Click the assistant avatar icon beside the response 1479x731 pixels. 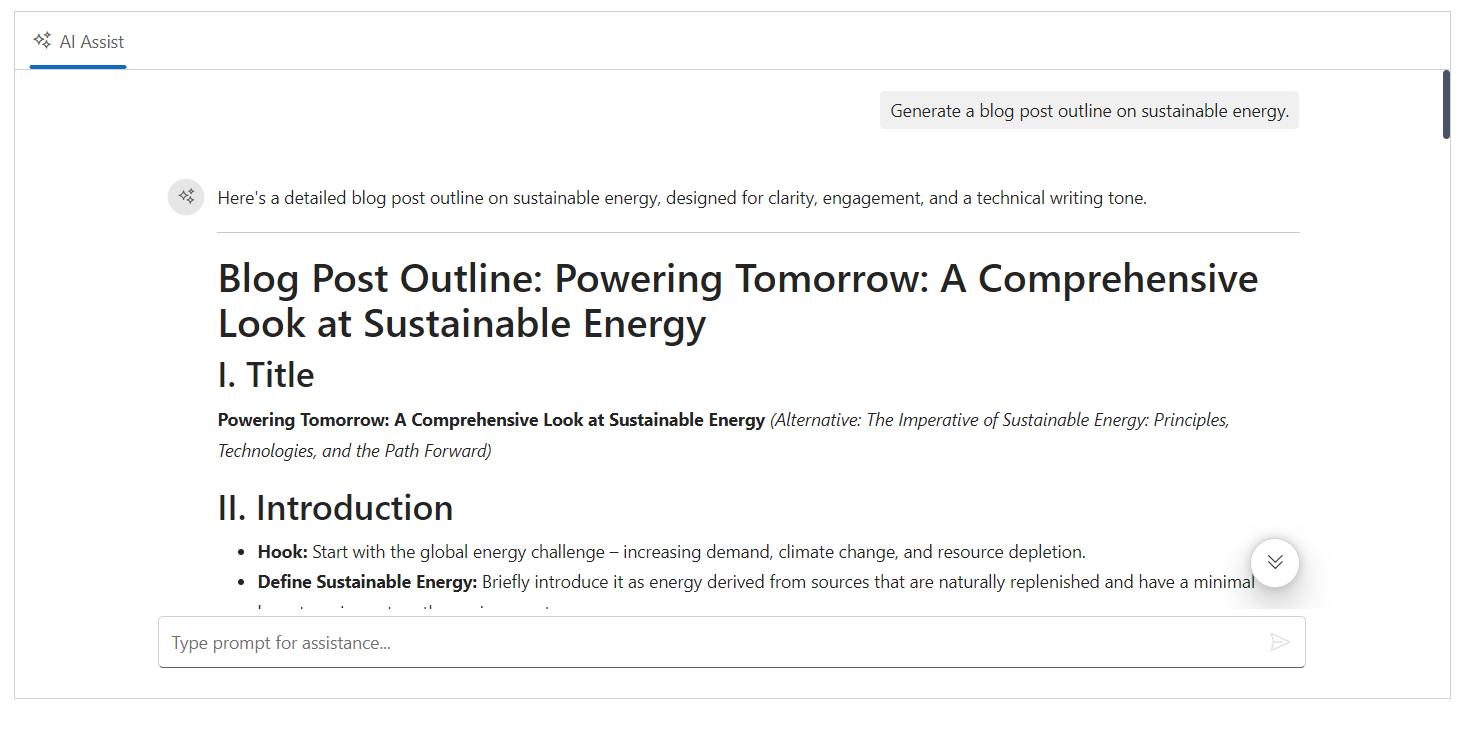tap(186, 197)
